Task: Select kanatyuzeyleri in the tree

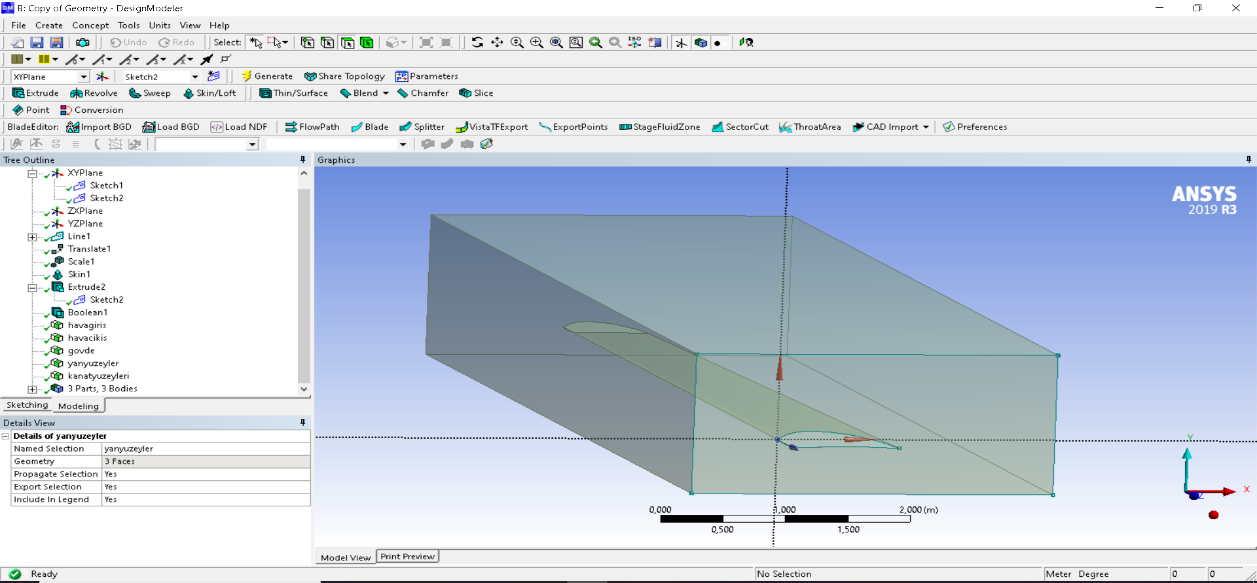Action: (x=98, y=376)
